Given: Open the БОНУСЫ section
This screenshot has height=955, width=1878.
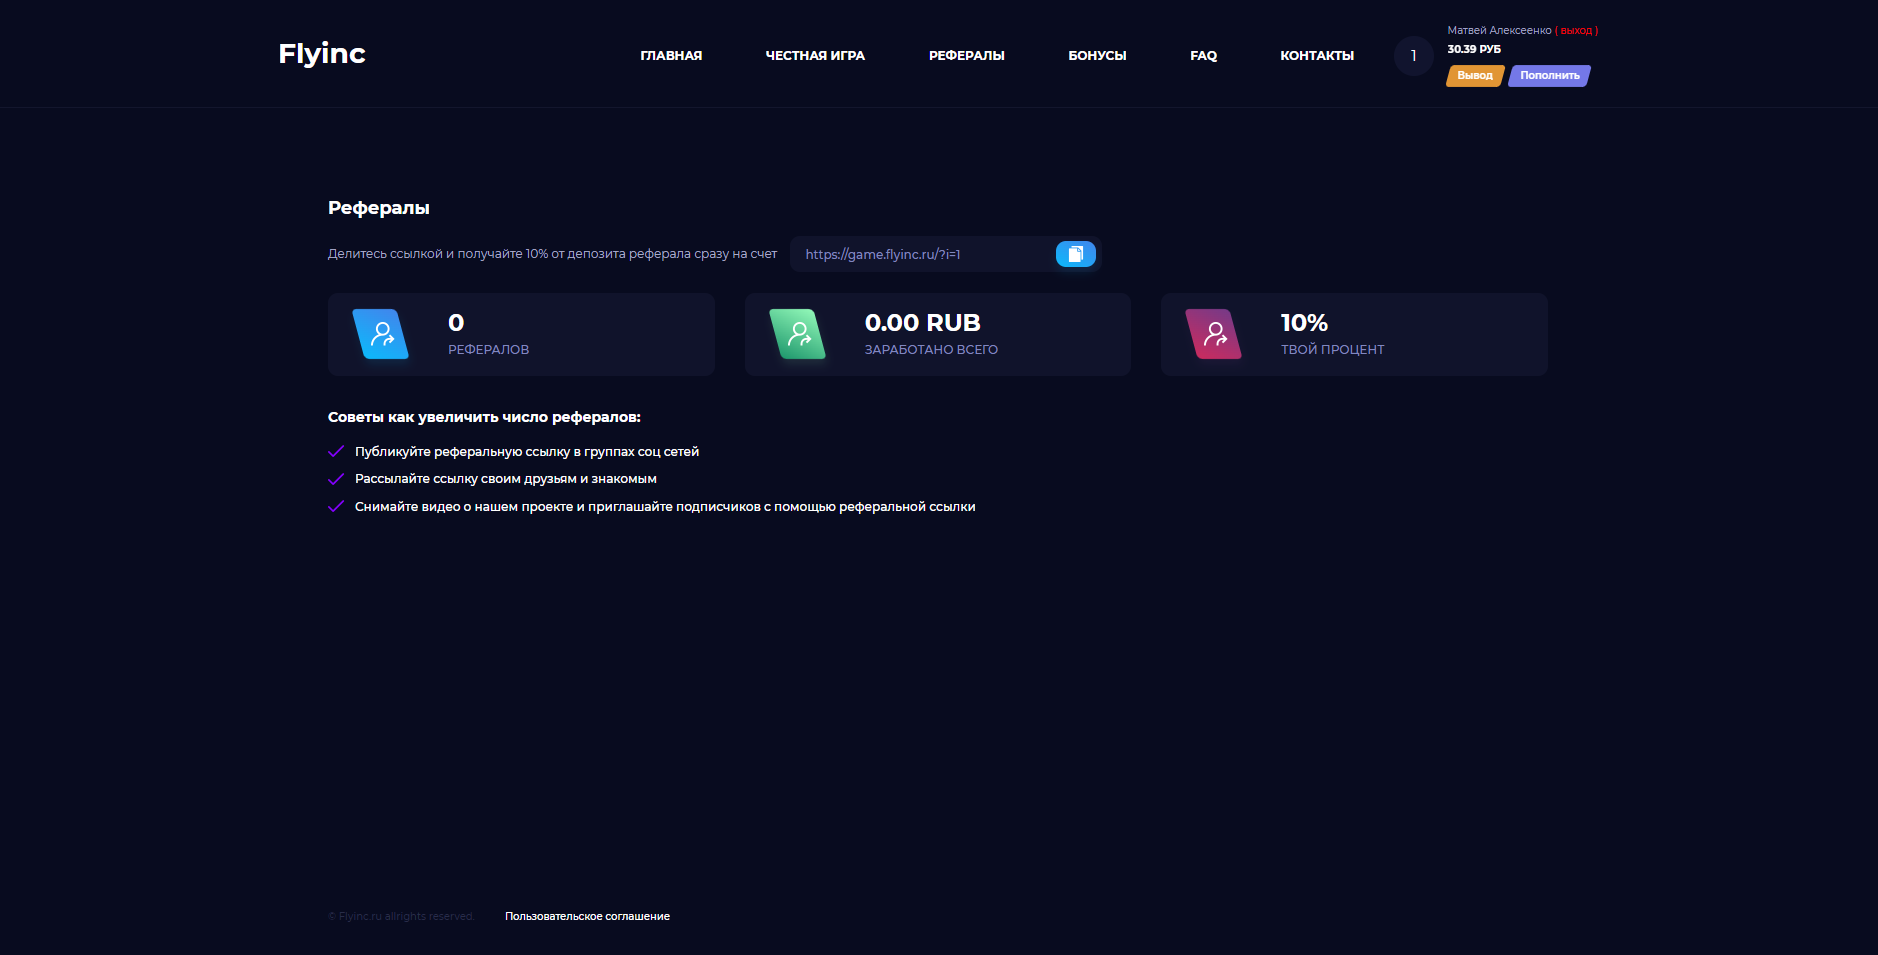Looking at the screenshot, I should 1097,56.
